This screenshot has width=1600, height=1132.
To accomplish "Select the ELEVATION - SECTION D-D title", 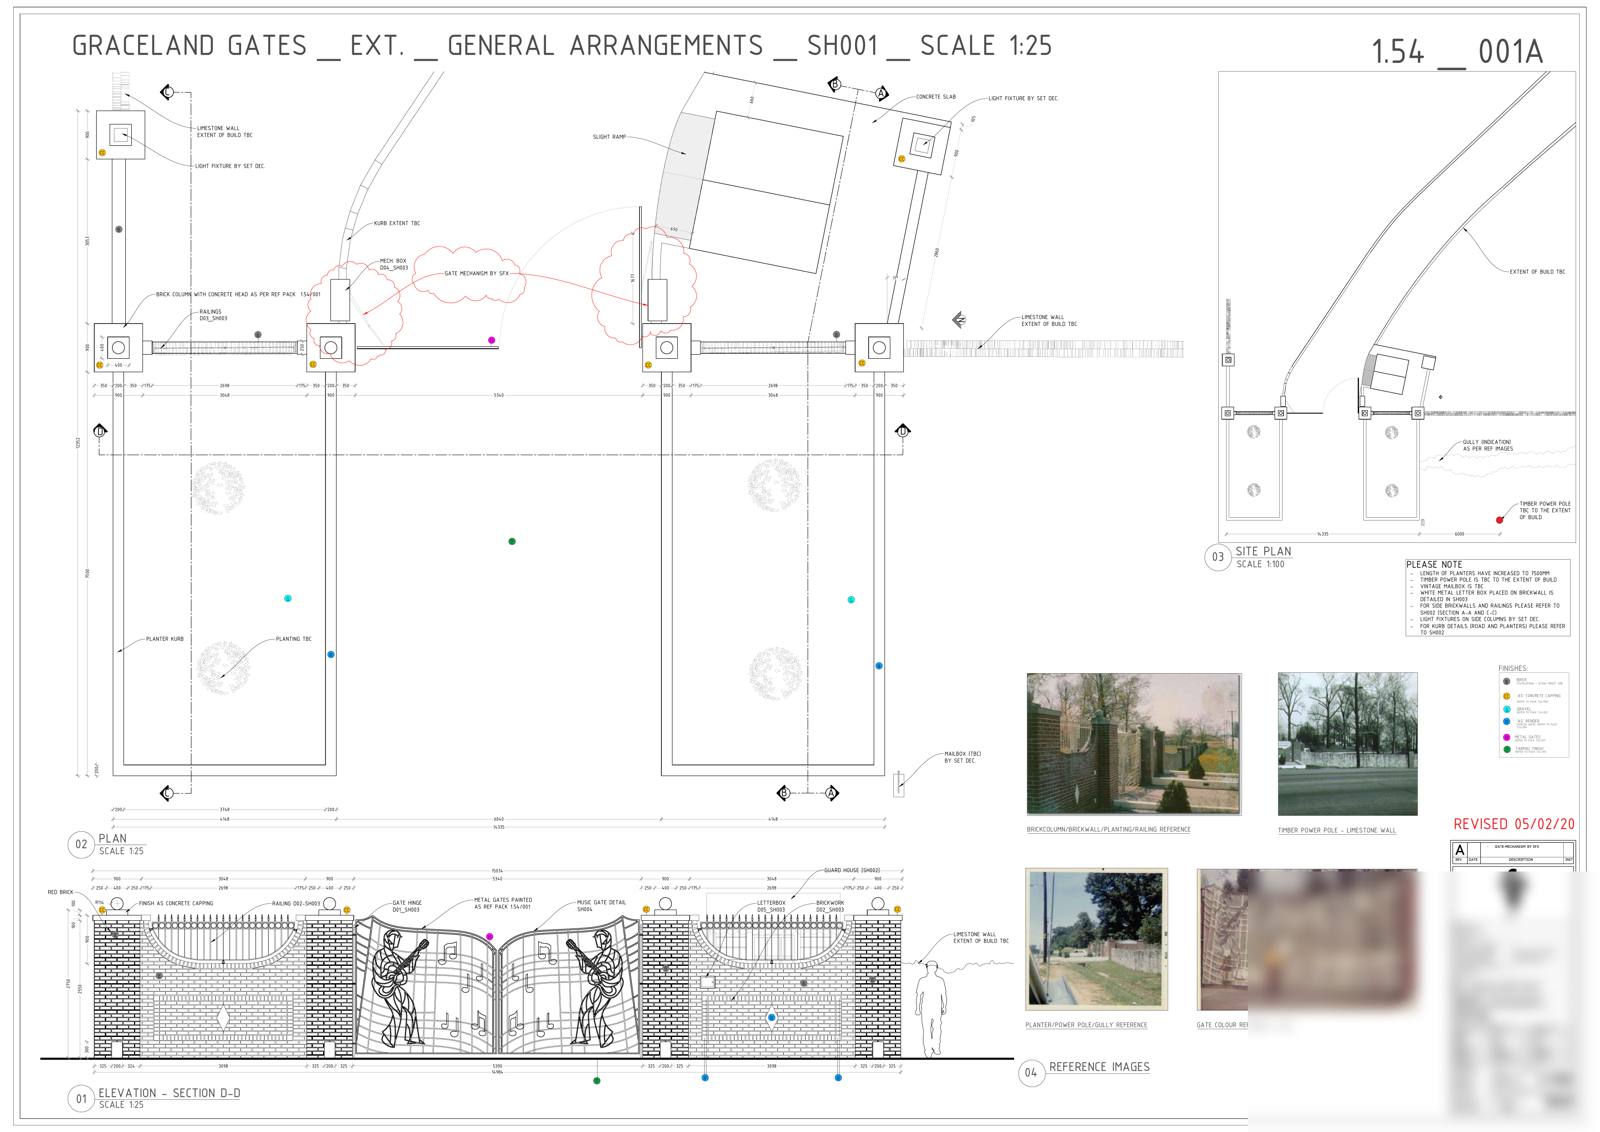I will coord(169,1093).
